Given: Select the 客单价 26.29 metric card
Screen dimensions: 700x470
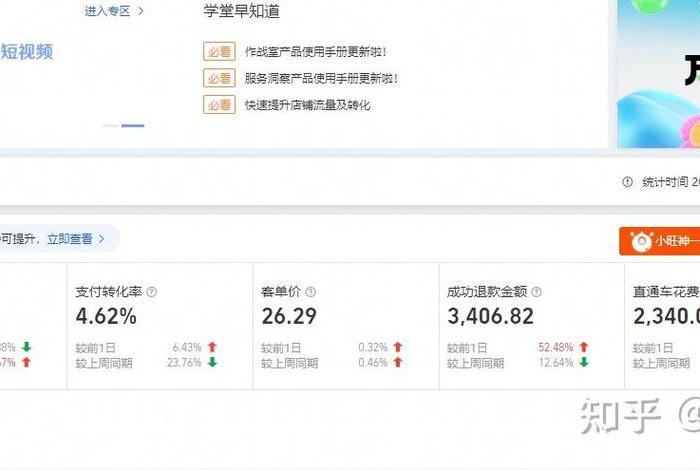Looking at the screenshot, I should click(x=346, y=326).
